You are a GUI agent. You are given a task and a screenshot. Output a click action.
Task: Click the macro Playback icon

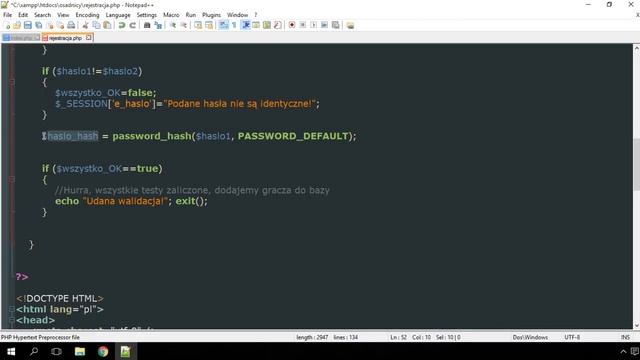(313, 25)
